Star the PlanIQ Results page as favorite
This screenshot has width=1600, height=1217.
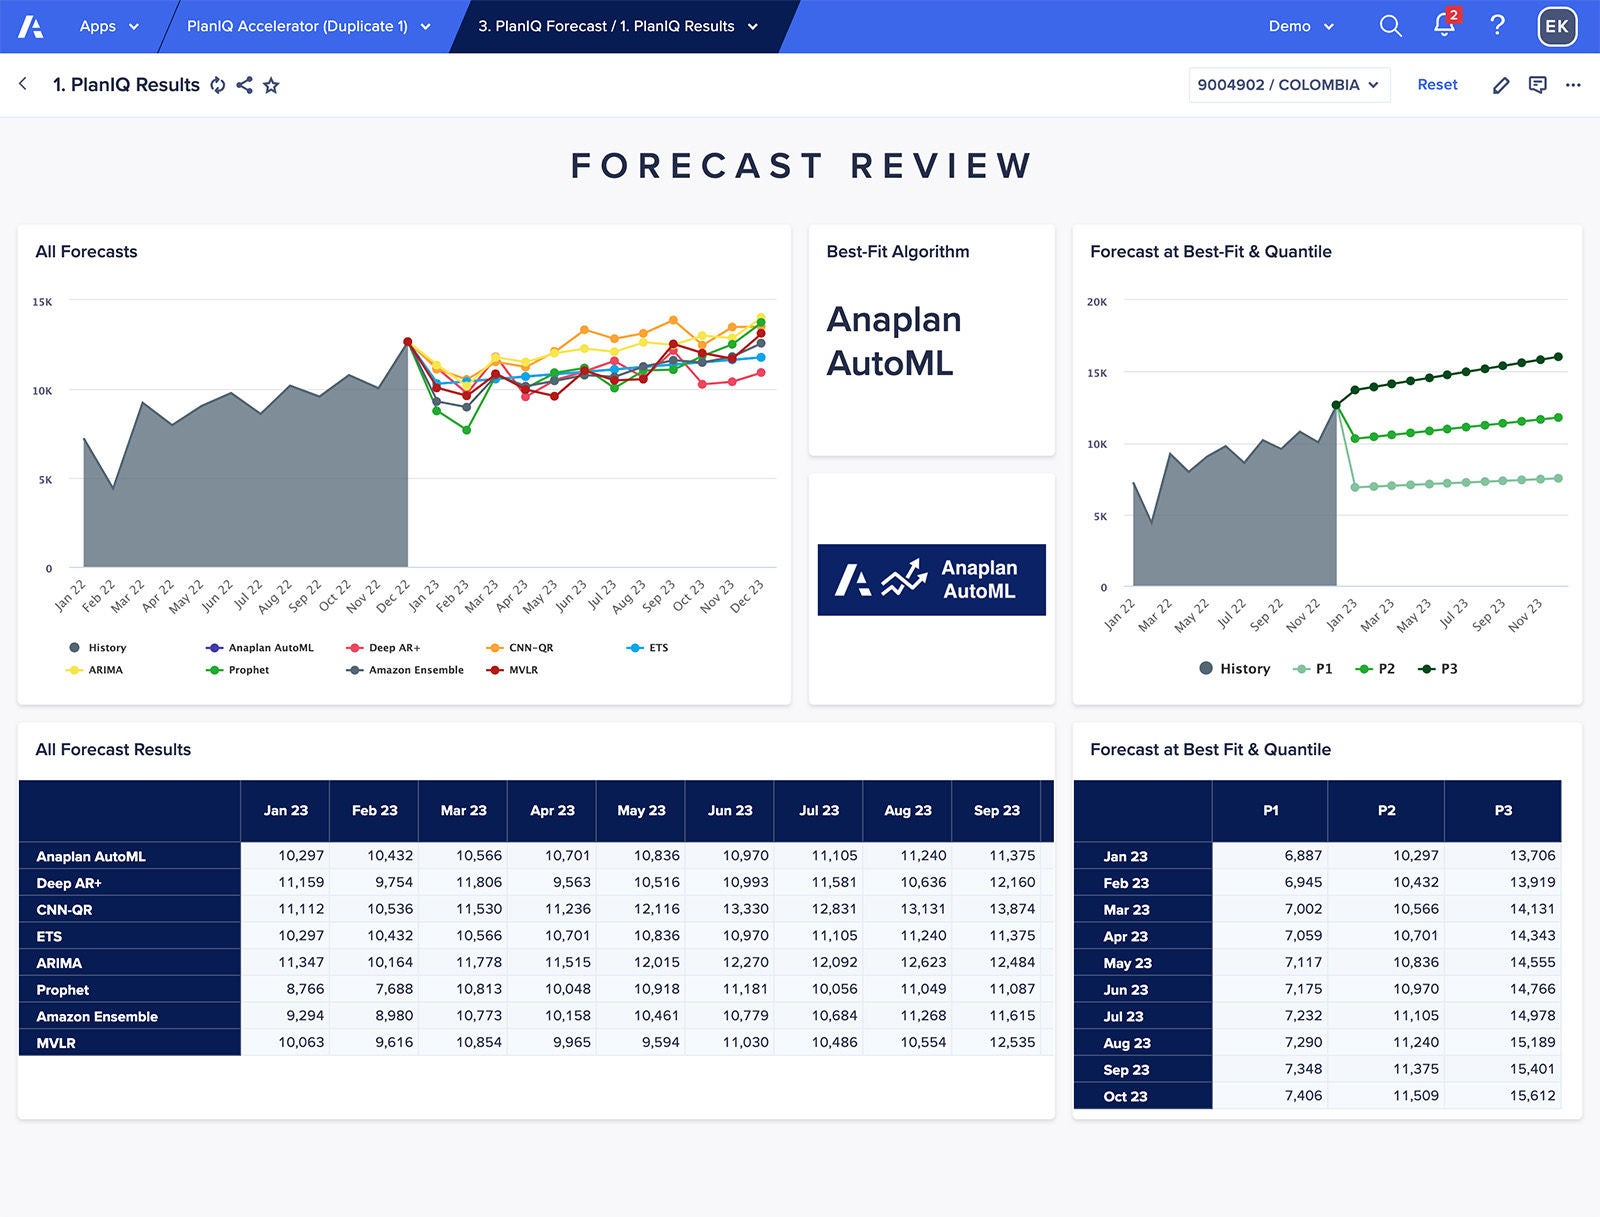coord(270,85)
